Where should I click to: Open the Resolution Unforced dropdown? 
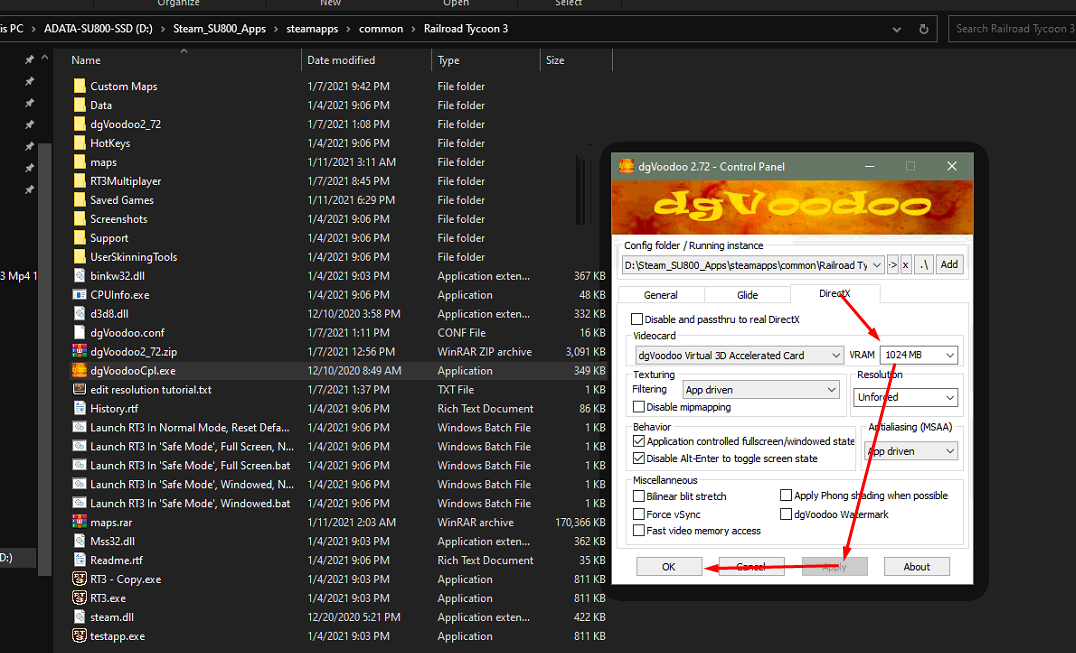pyautogui.click(x=906, y=397)
